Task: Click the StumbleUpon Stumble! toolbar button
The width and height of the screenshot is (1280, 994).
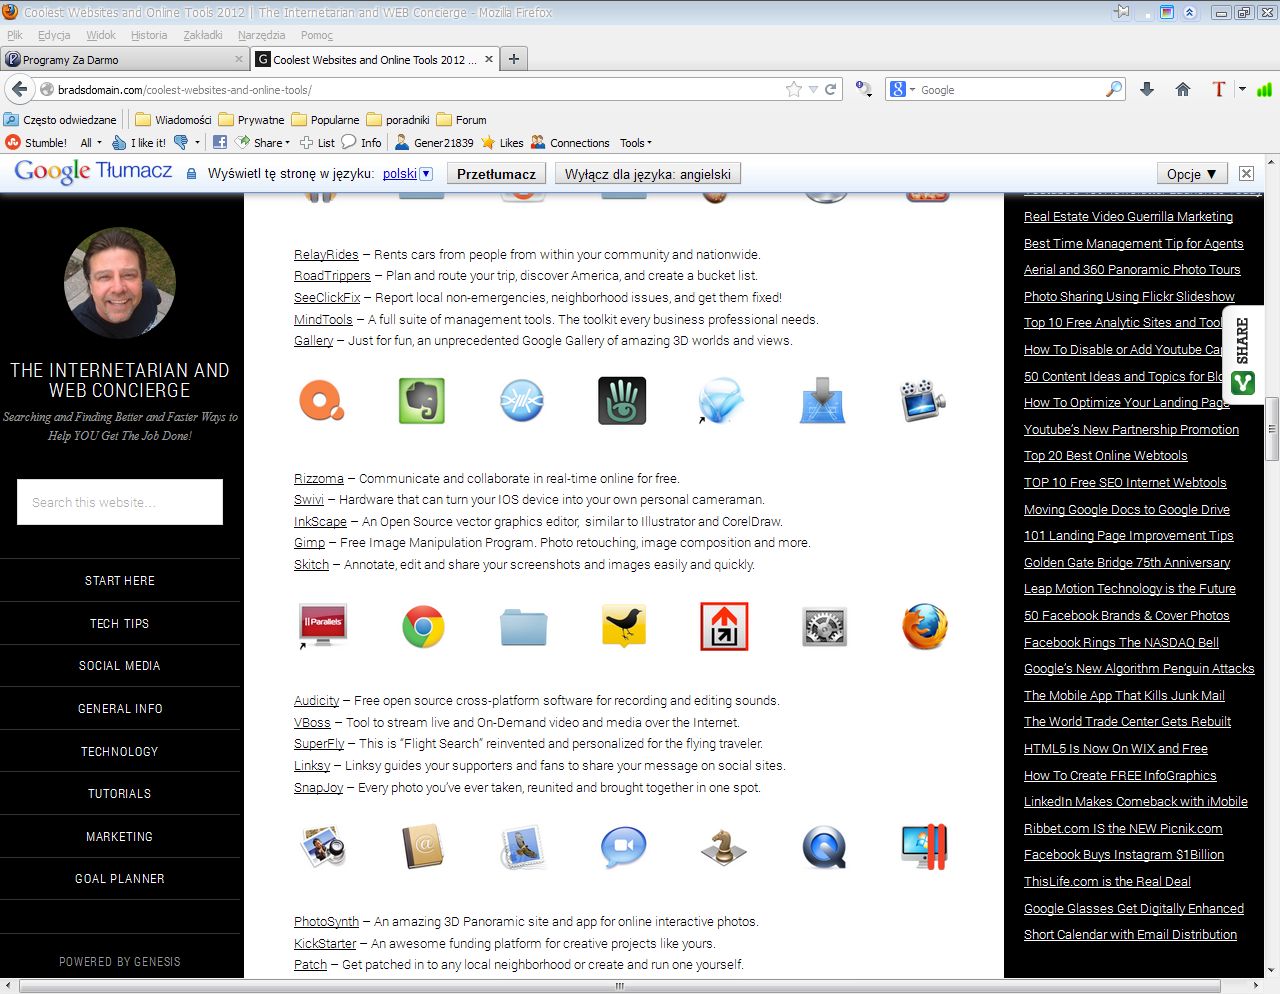Action: pyautogui.click(x=36, y=143)
